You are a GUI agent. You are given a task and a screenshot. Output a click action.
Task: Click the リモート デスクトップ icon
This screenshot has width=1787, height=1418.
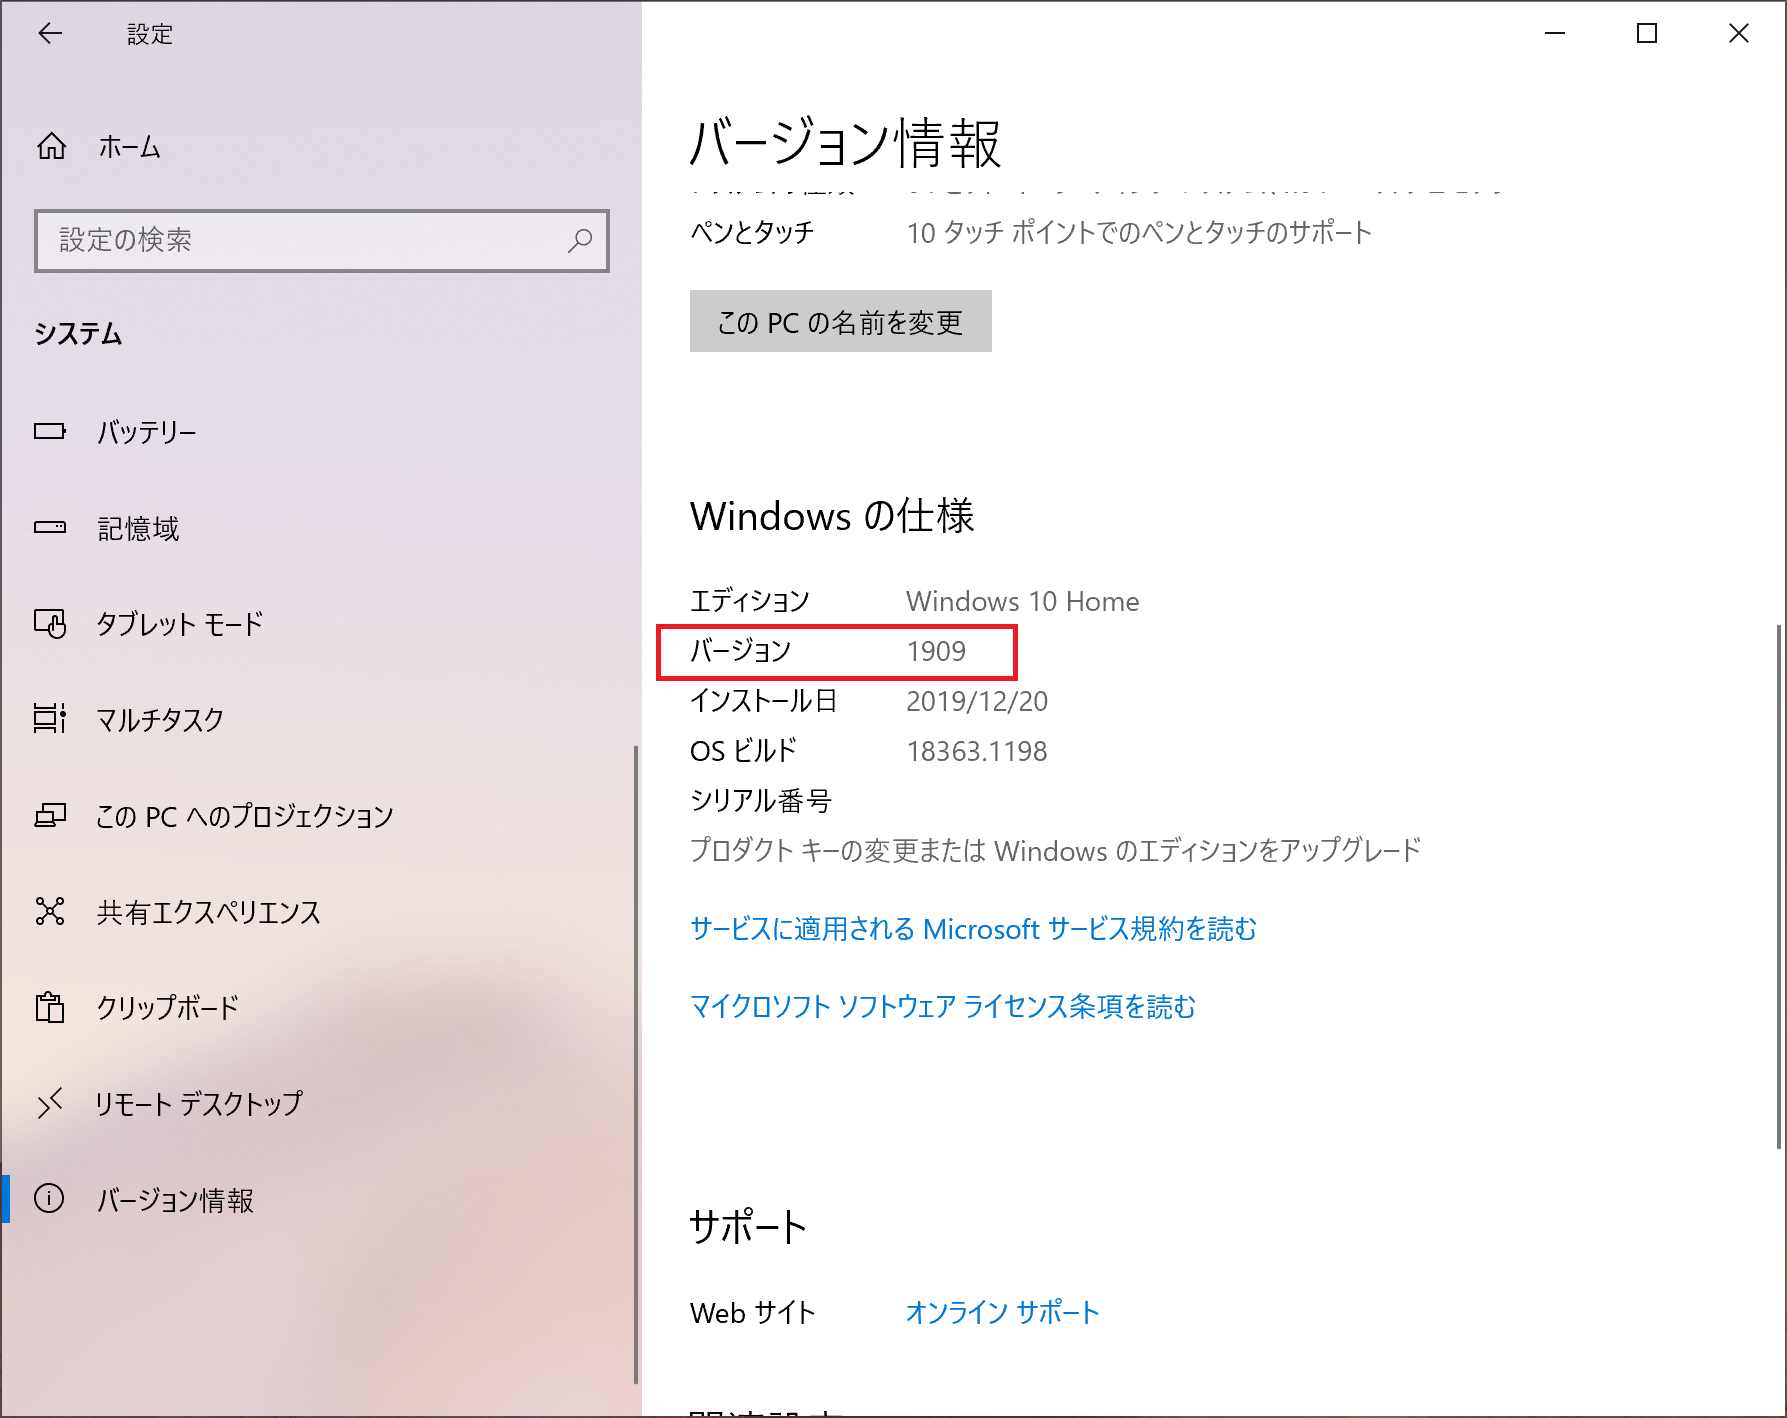tap(51, 1104)
